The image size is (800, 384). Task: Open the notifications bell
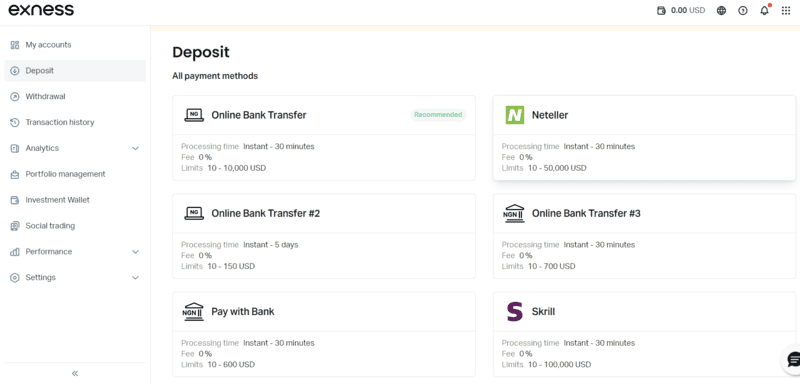764,10
